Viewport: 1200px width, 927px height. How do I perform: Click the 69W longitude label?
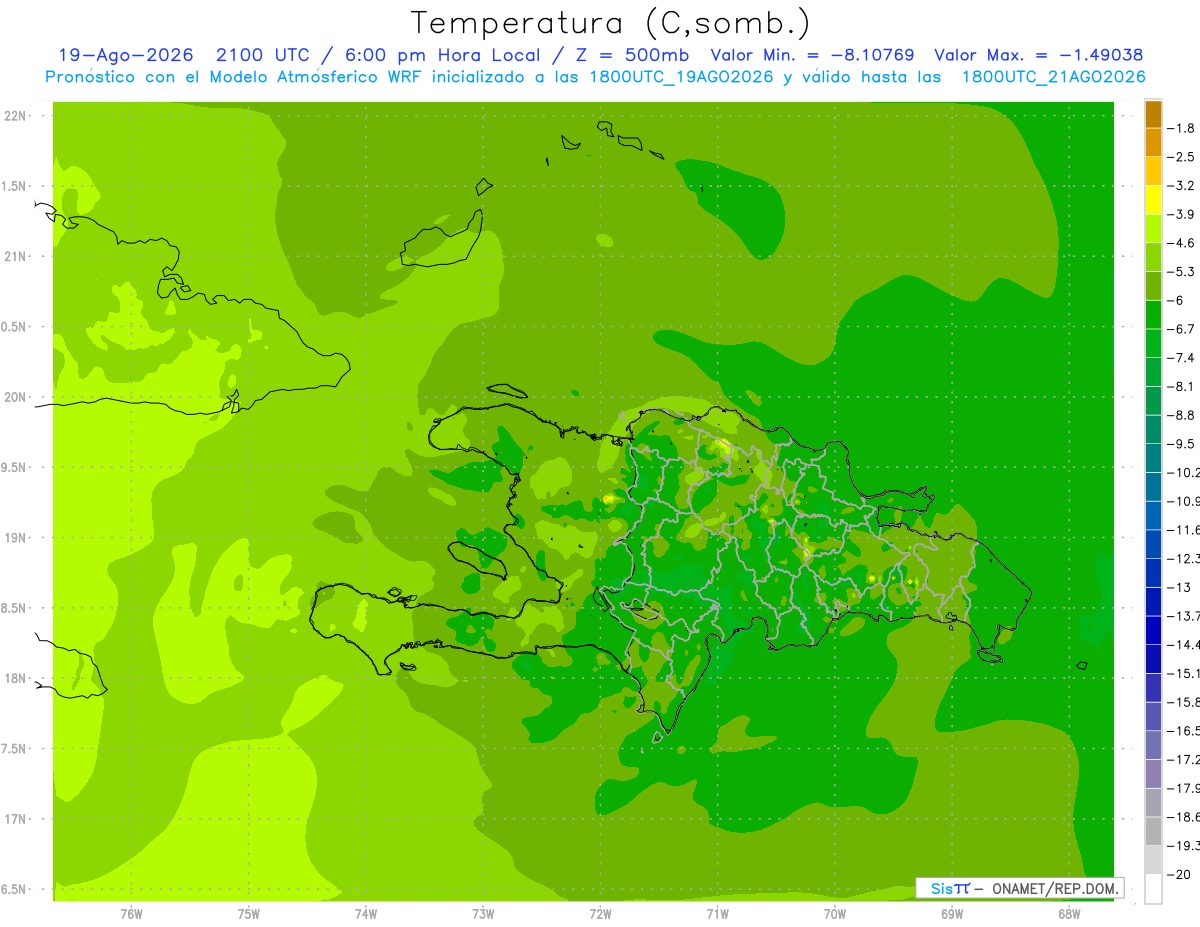[952, 914]
